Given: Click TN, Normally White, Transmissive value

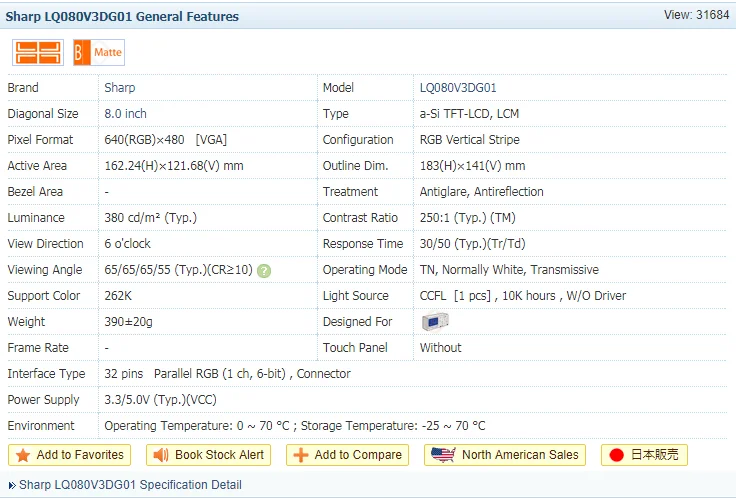Looking at the screenshot, I should (509, 270).
